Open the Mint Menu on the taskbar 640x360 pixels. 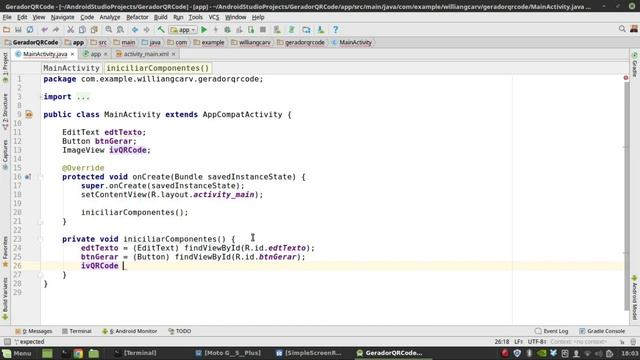(17, 353)
